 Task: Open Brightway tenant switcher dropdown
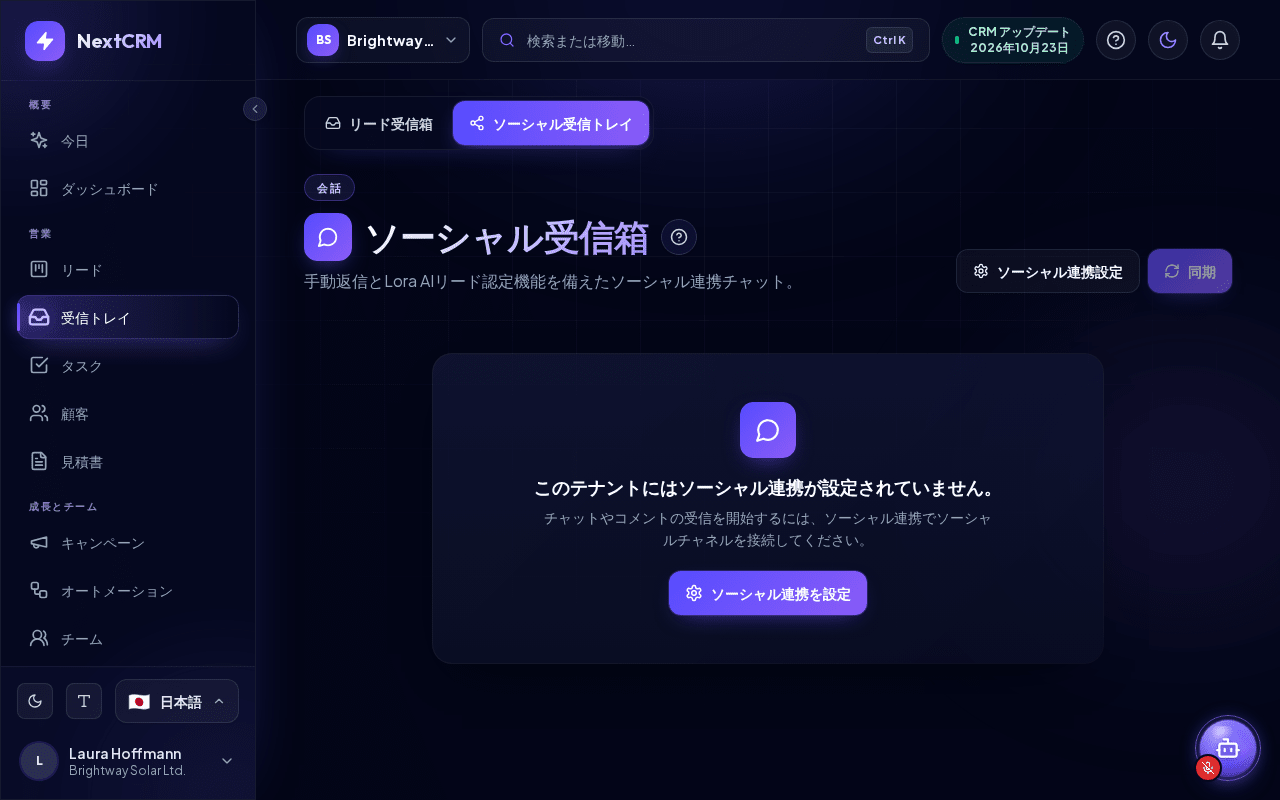click(383, 40)
